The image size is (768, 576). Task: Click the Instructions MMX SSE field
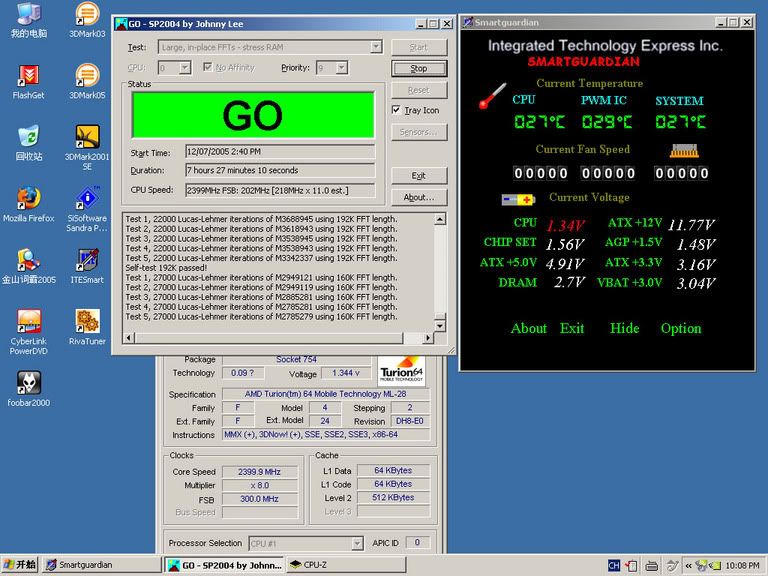tap(326, 435)
